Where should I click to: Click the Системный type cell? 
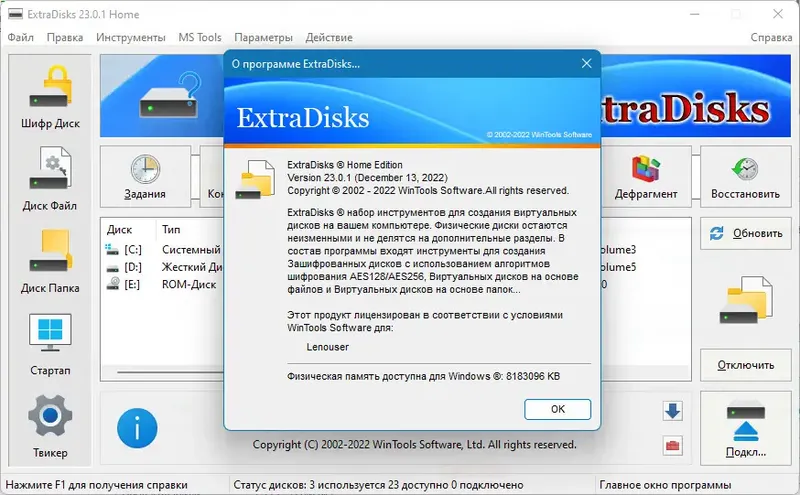[191, 250]
